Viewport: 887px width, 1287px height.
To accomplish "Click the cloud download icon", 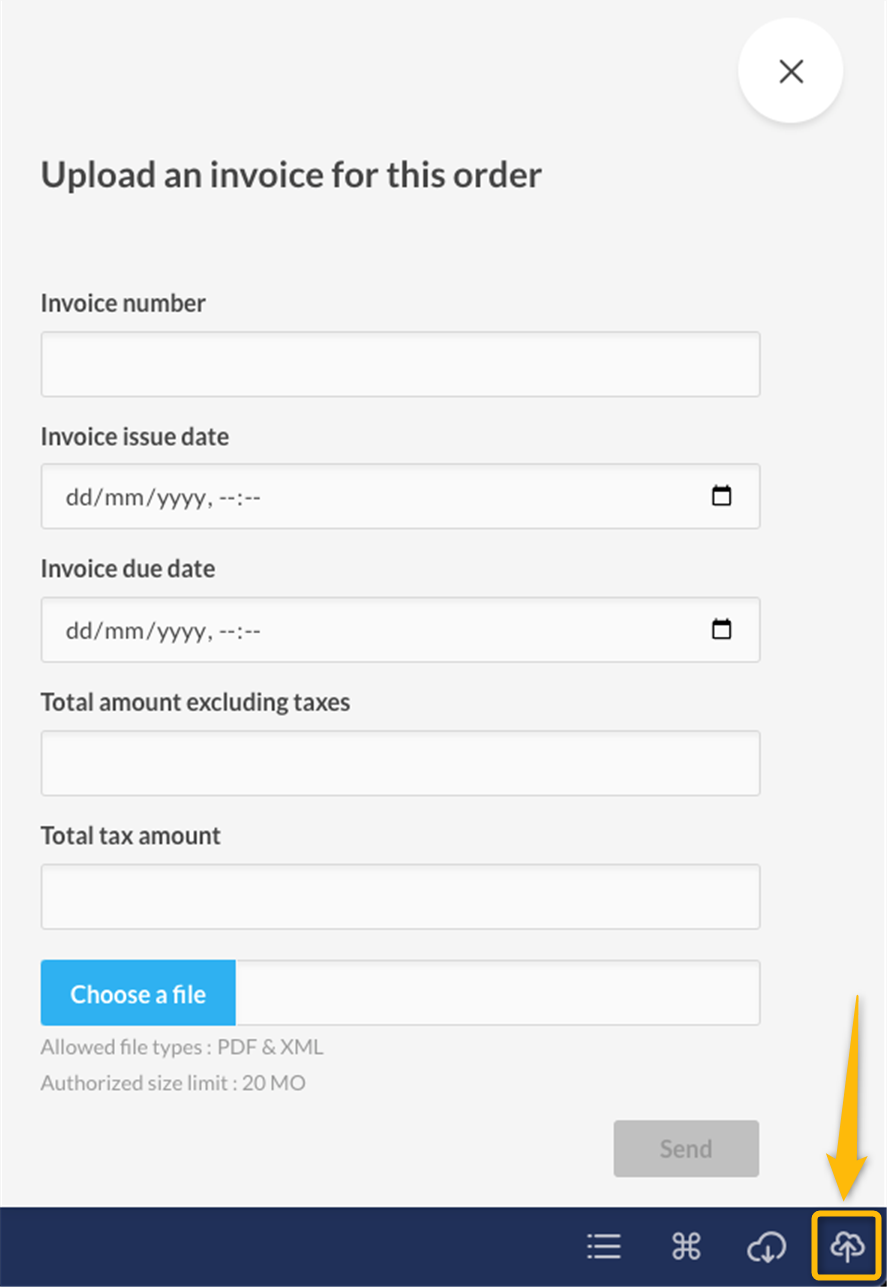I will [x=767, y=1246].
